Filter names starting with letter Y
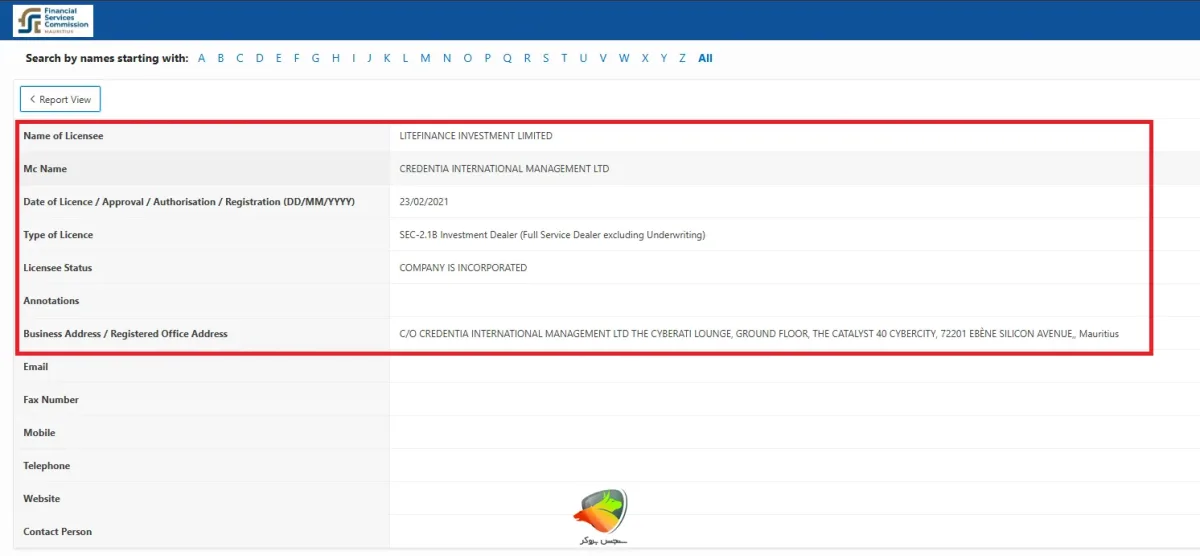This screenshot has width=1200, height=556. [x=664, y=58]
